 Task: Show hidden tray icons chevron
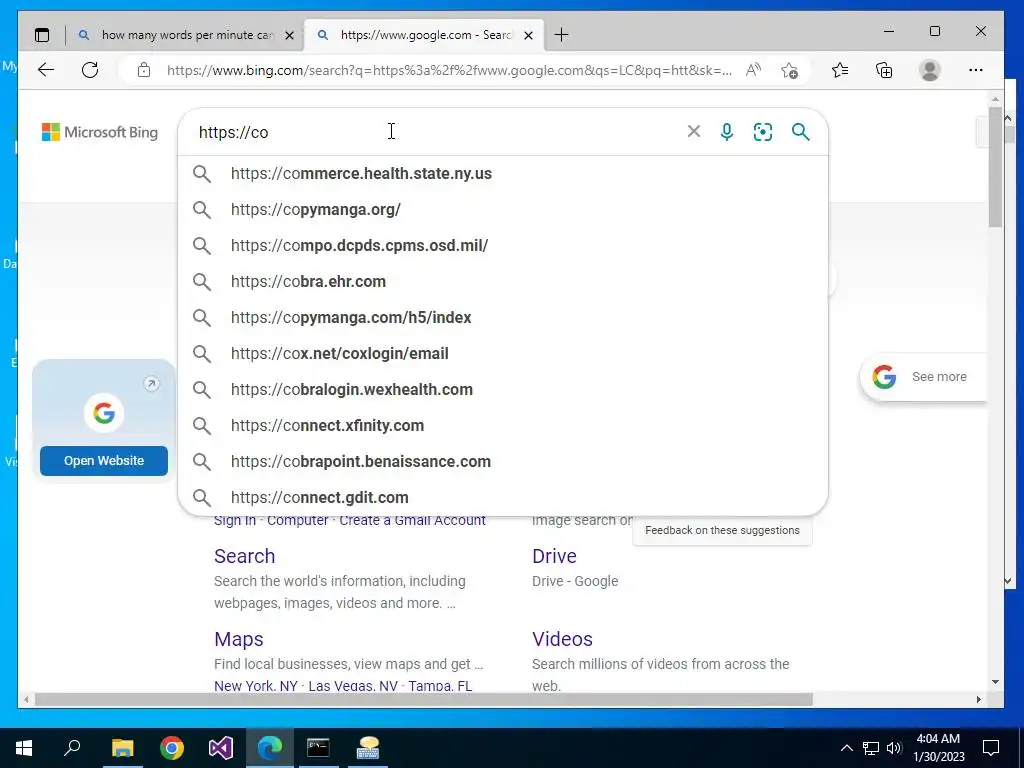(846, 748)
